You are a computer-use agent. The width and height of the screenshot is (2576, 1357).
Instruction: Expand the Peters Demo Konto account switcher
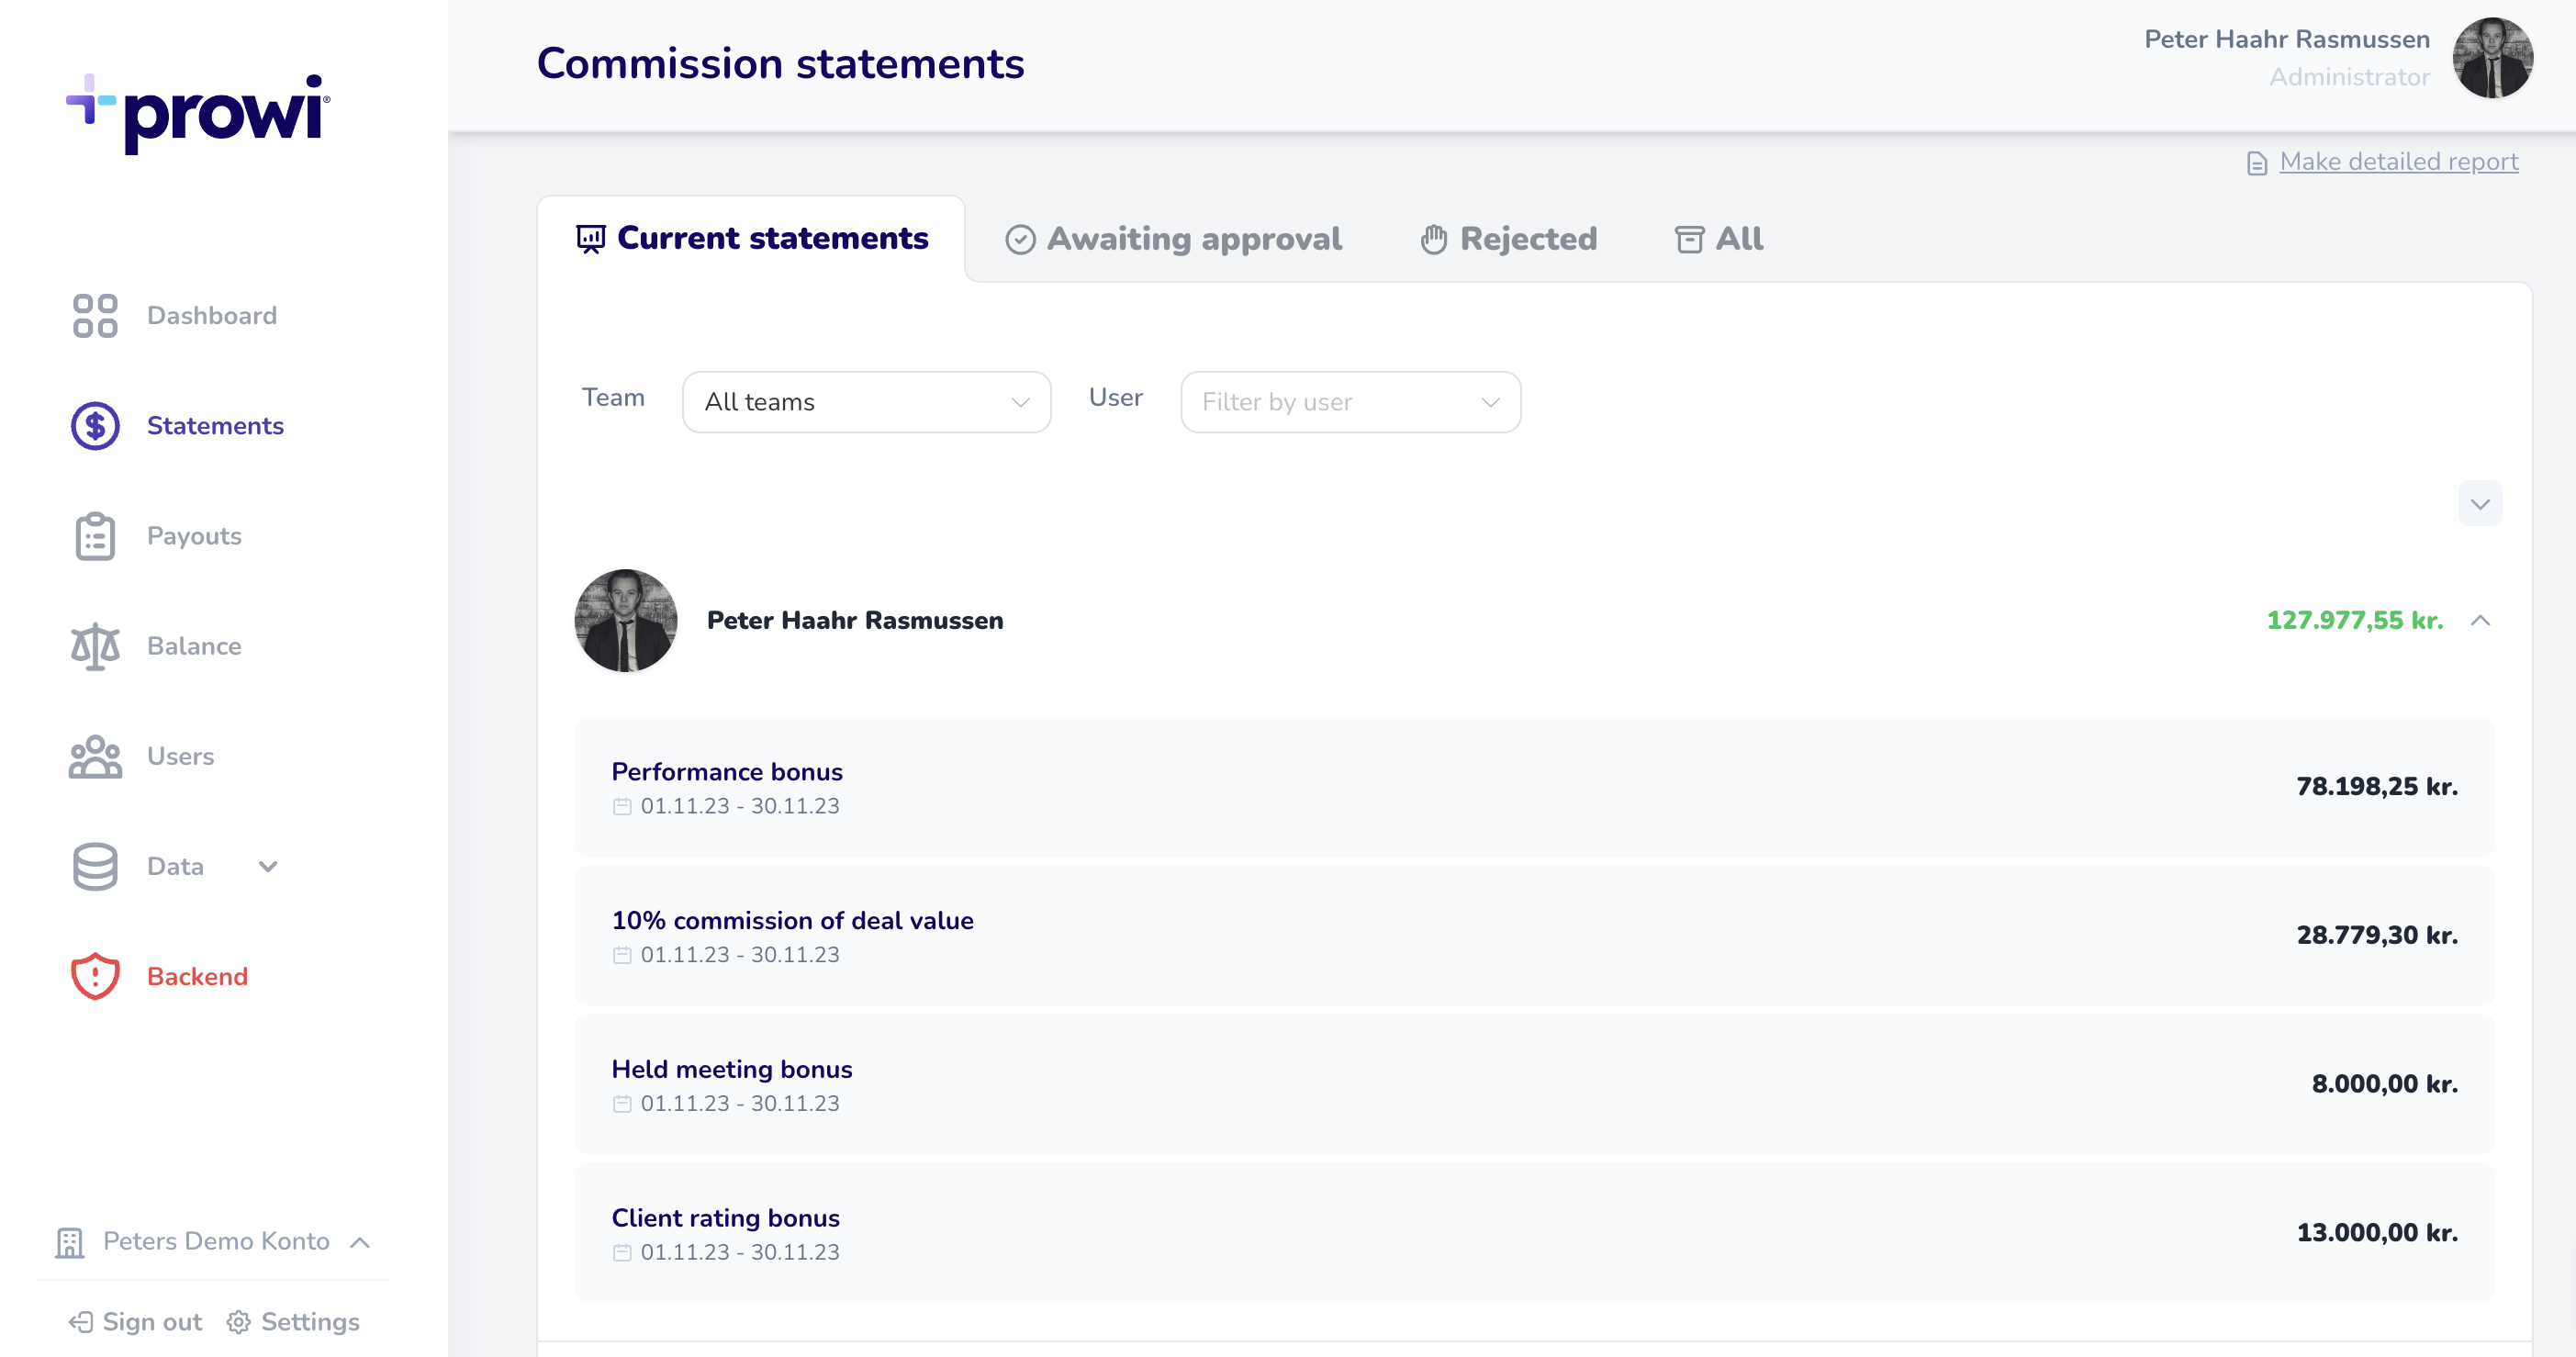tap(215, 1241)
